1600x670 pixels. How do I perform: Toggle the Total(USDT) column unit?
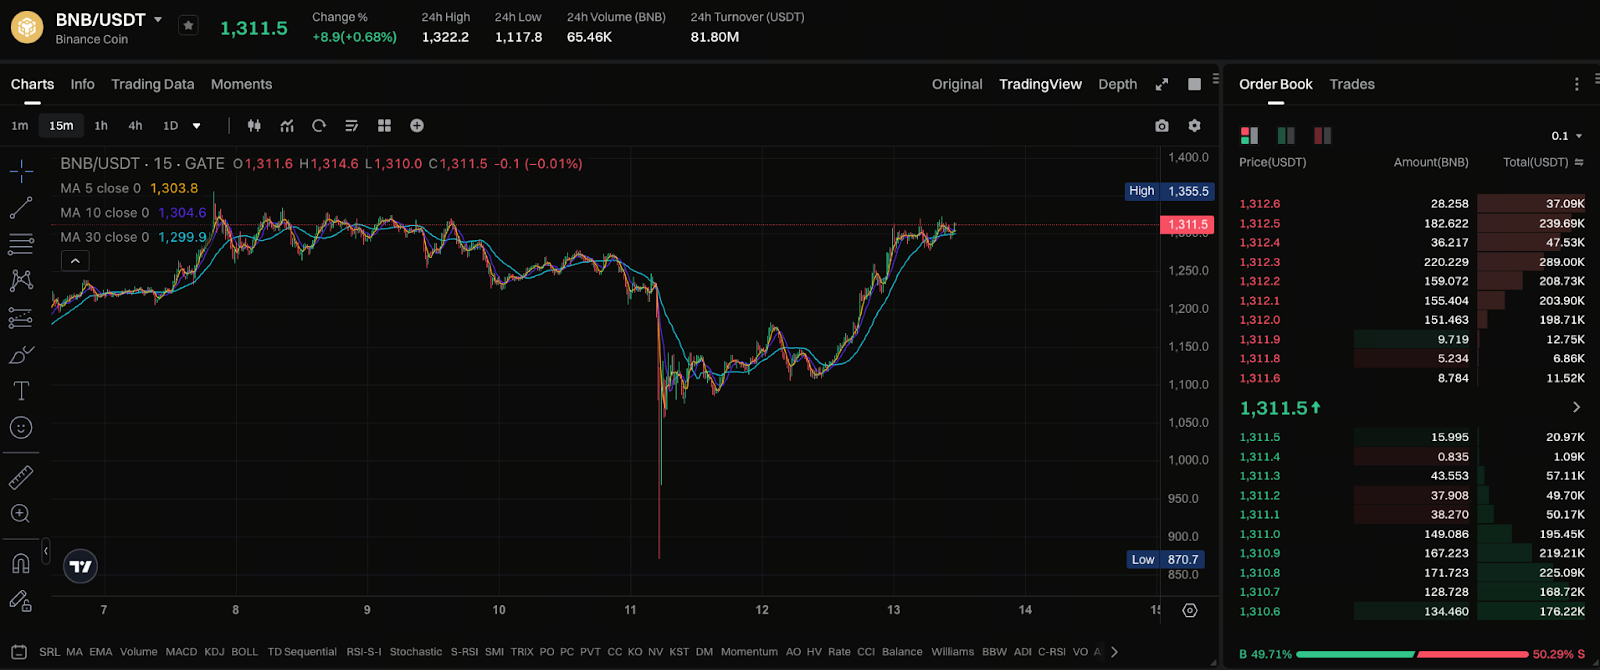click(x=1579, y=162)
